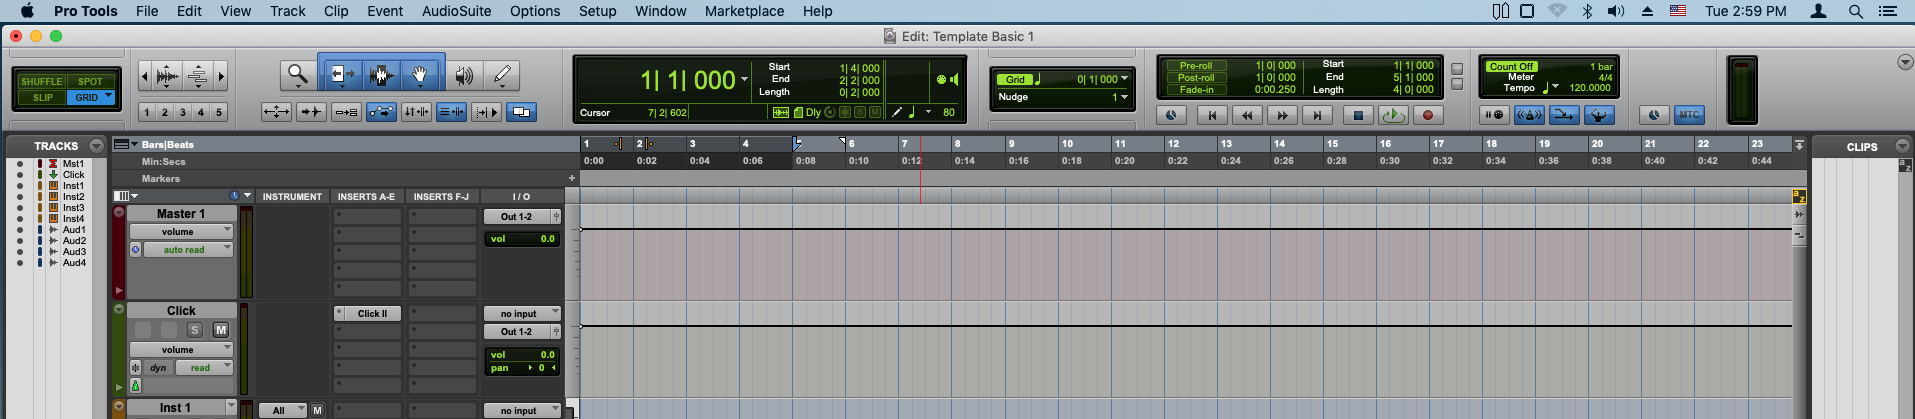
Task: Open main counter format dropdown
Action: tap(744, 80)
